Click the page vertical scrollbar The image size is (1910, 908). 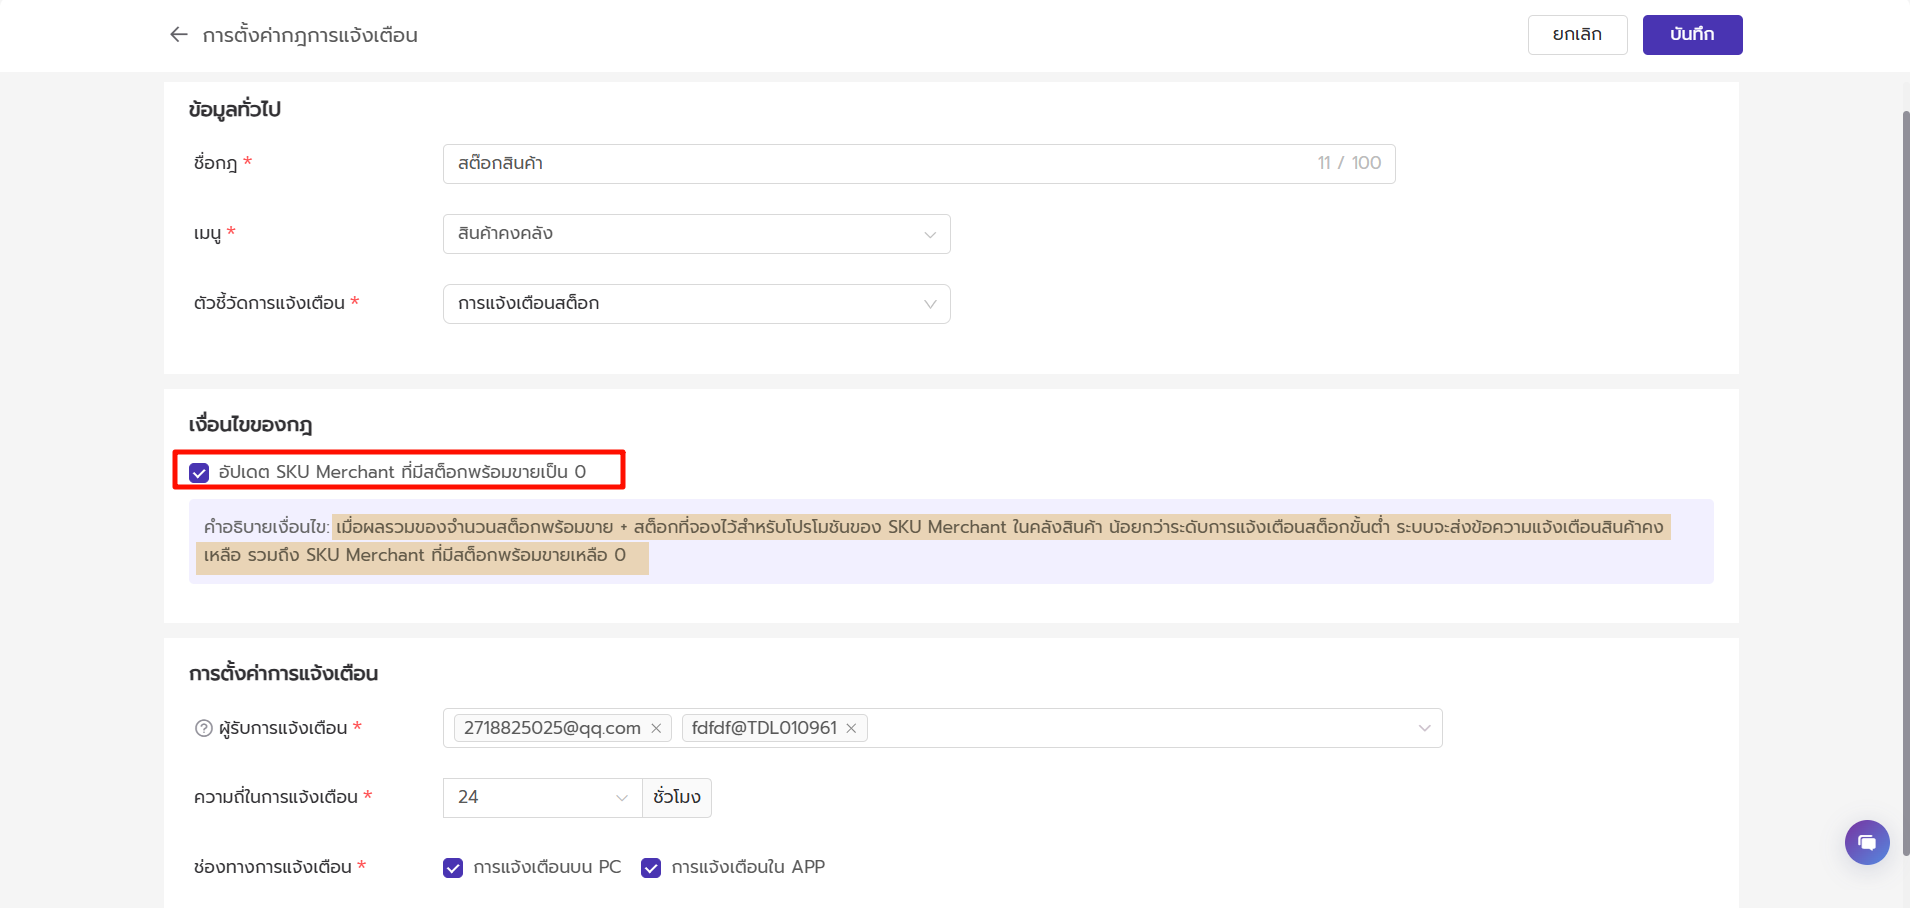click(x=1905, y=480)
